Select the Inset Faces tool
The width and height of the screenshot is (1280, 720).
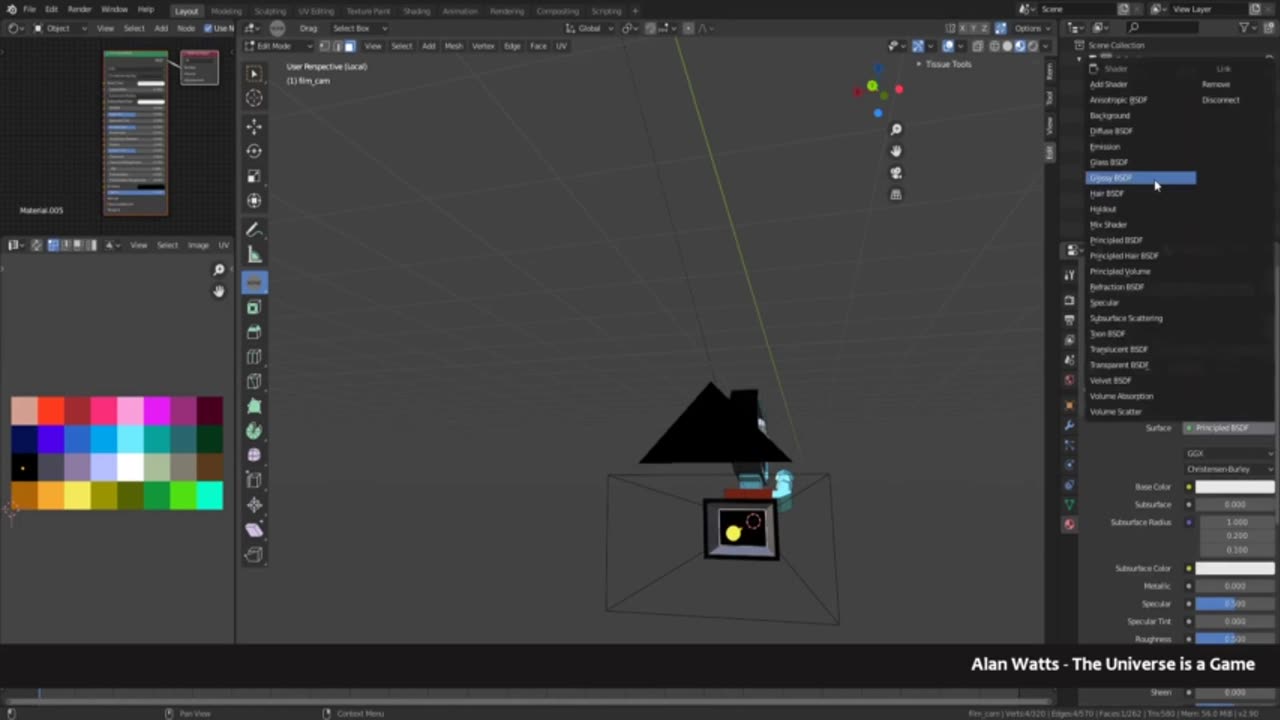click(254, 307)
